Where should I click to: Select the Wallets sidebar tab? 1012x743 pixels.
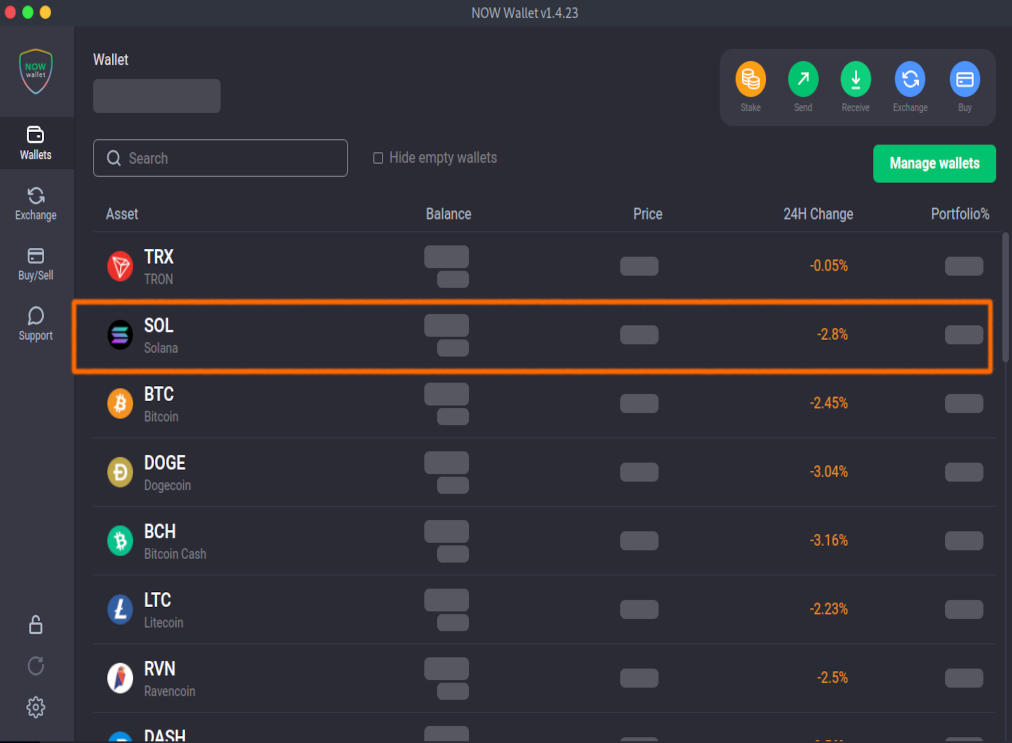point(36,142)
